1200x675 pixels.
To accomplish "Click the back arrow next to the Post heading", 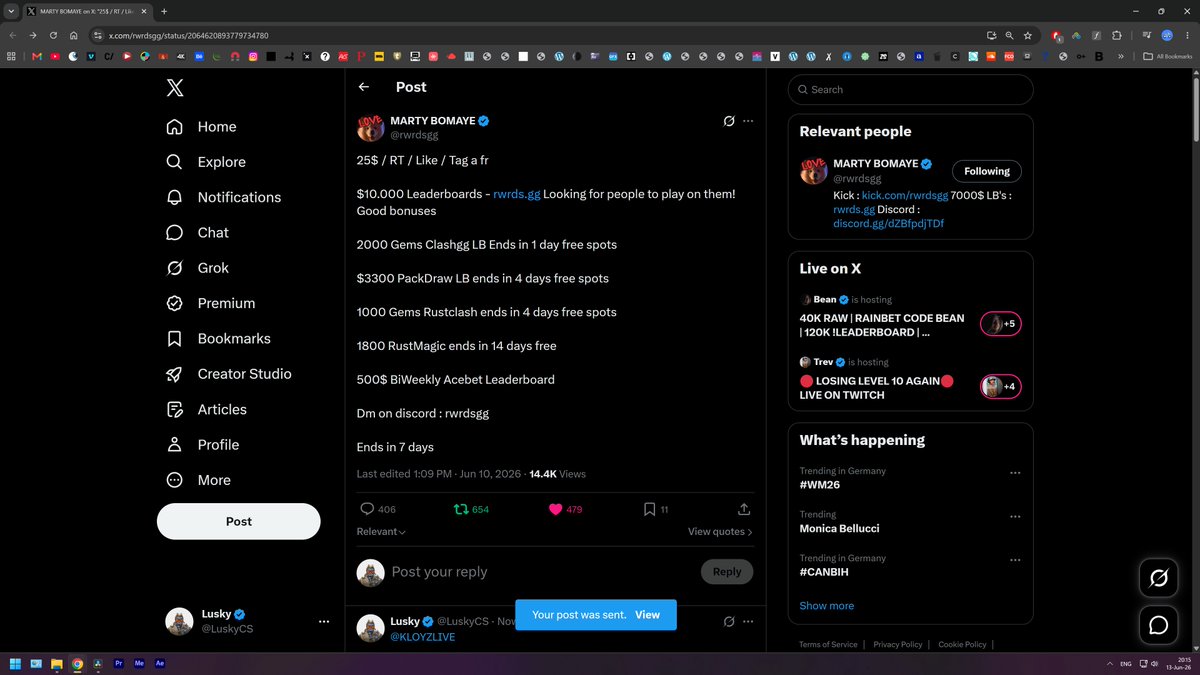I will pyautogui.click(x=364, y=87).
